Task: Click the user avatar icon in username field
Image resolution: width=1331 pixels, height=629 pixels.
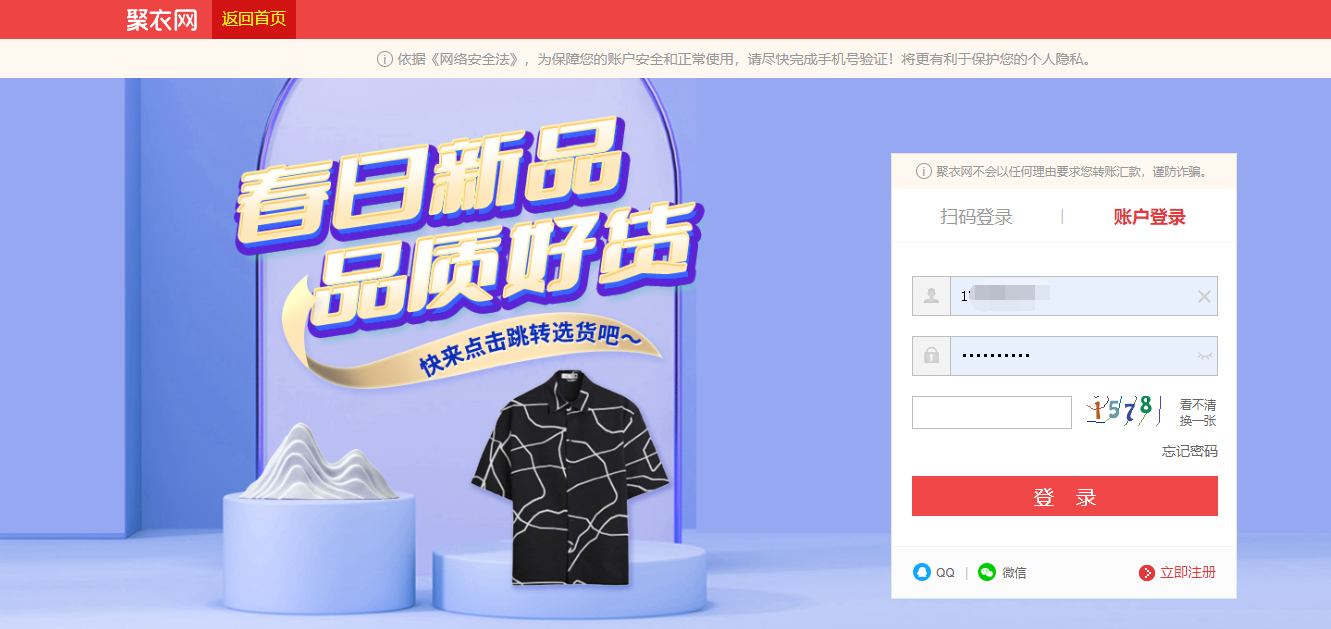Action: click(931, 296)
